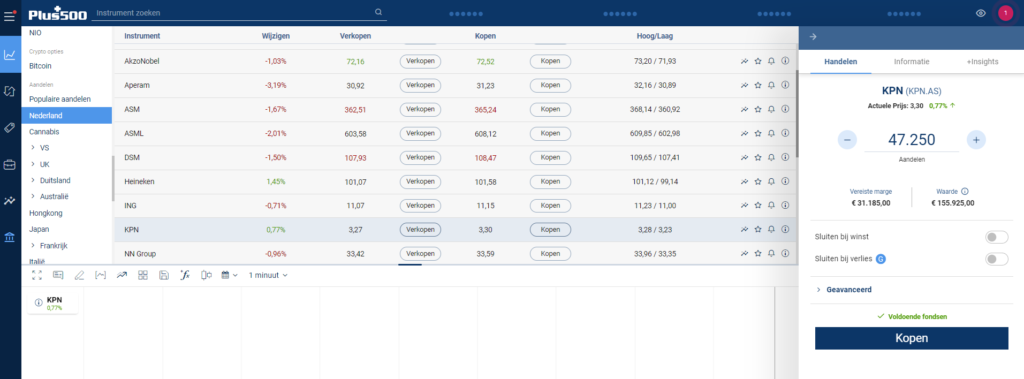Click the large Kopen button

(911, 338)
